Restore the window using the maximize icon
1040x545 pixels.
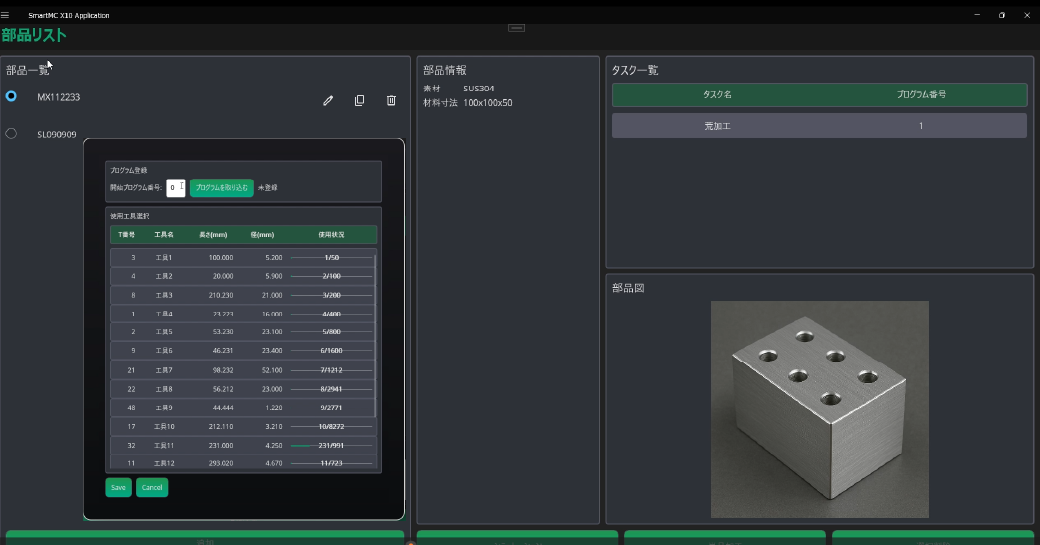pyautogui.click(x=1001, y=15)
